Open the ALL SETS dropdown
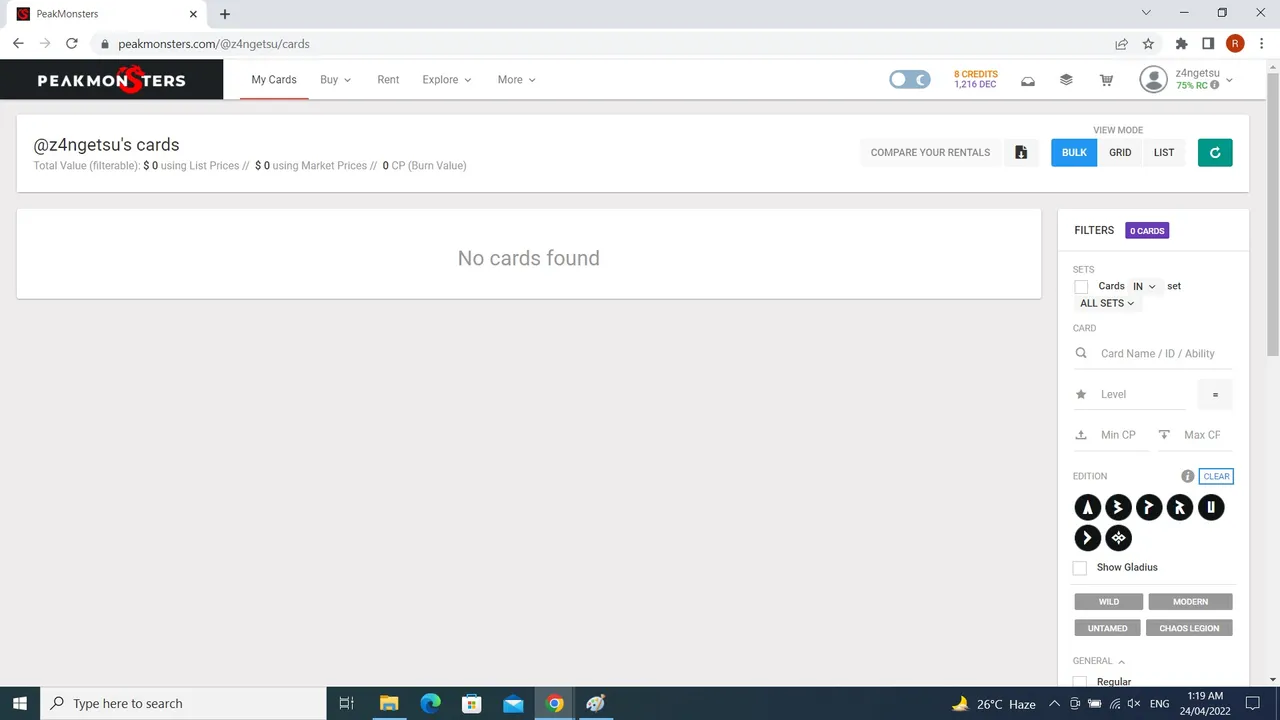This screenshot has height=720, width=1280. coord(1107,303)
